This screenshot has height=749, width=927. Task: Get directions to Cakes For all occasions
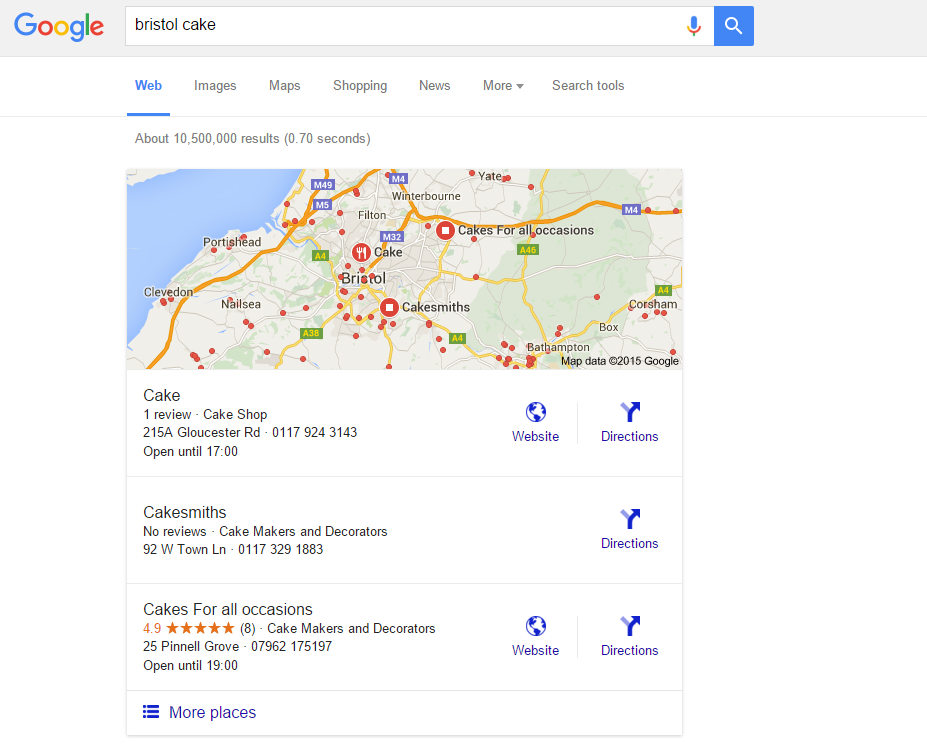(x=630, y=627)
